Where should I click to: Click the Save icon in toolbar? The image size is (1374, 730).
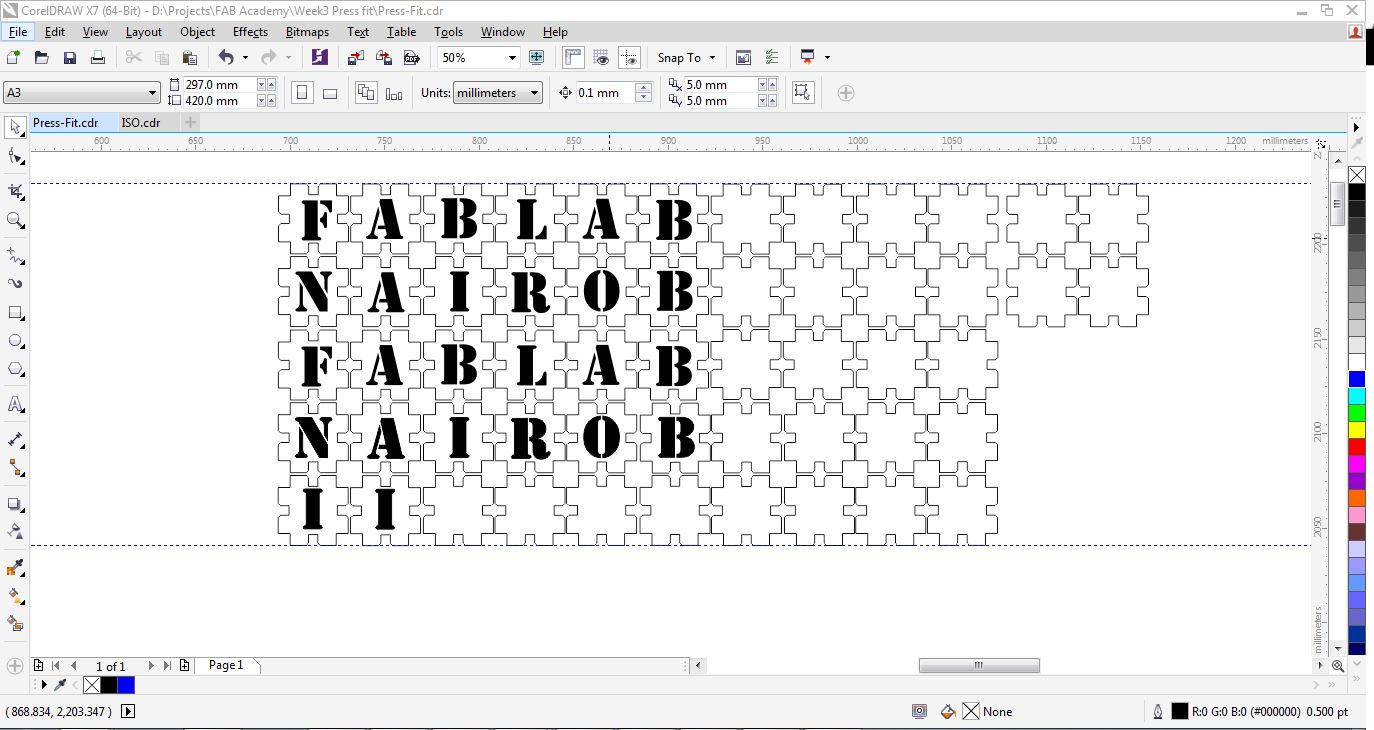pyautogui.click(x=70, y=58)
